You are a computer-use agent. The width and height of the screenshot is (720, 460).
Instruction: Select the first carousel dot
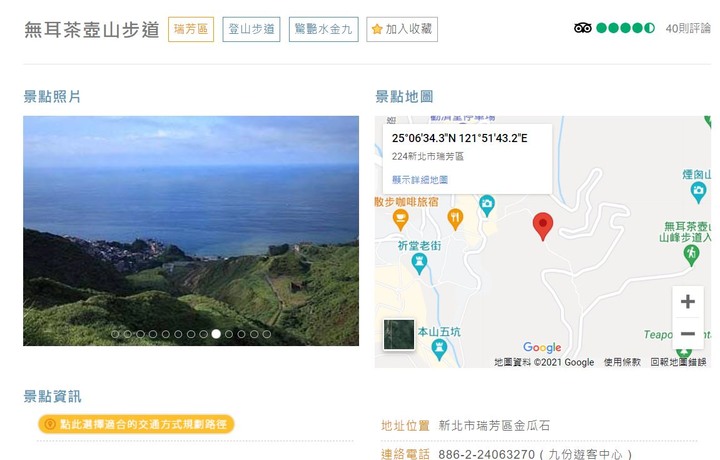115,334
